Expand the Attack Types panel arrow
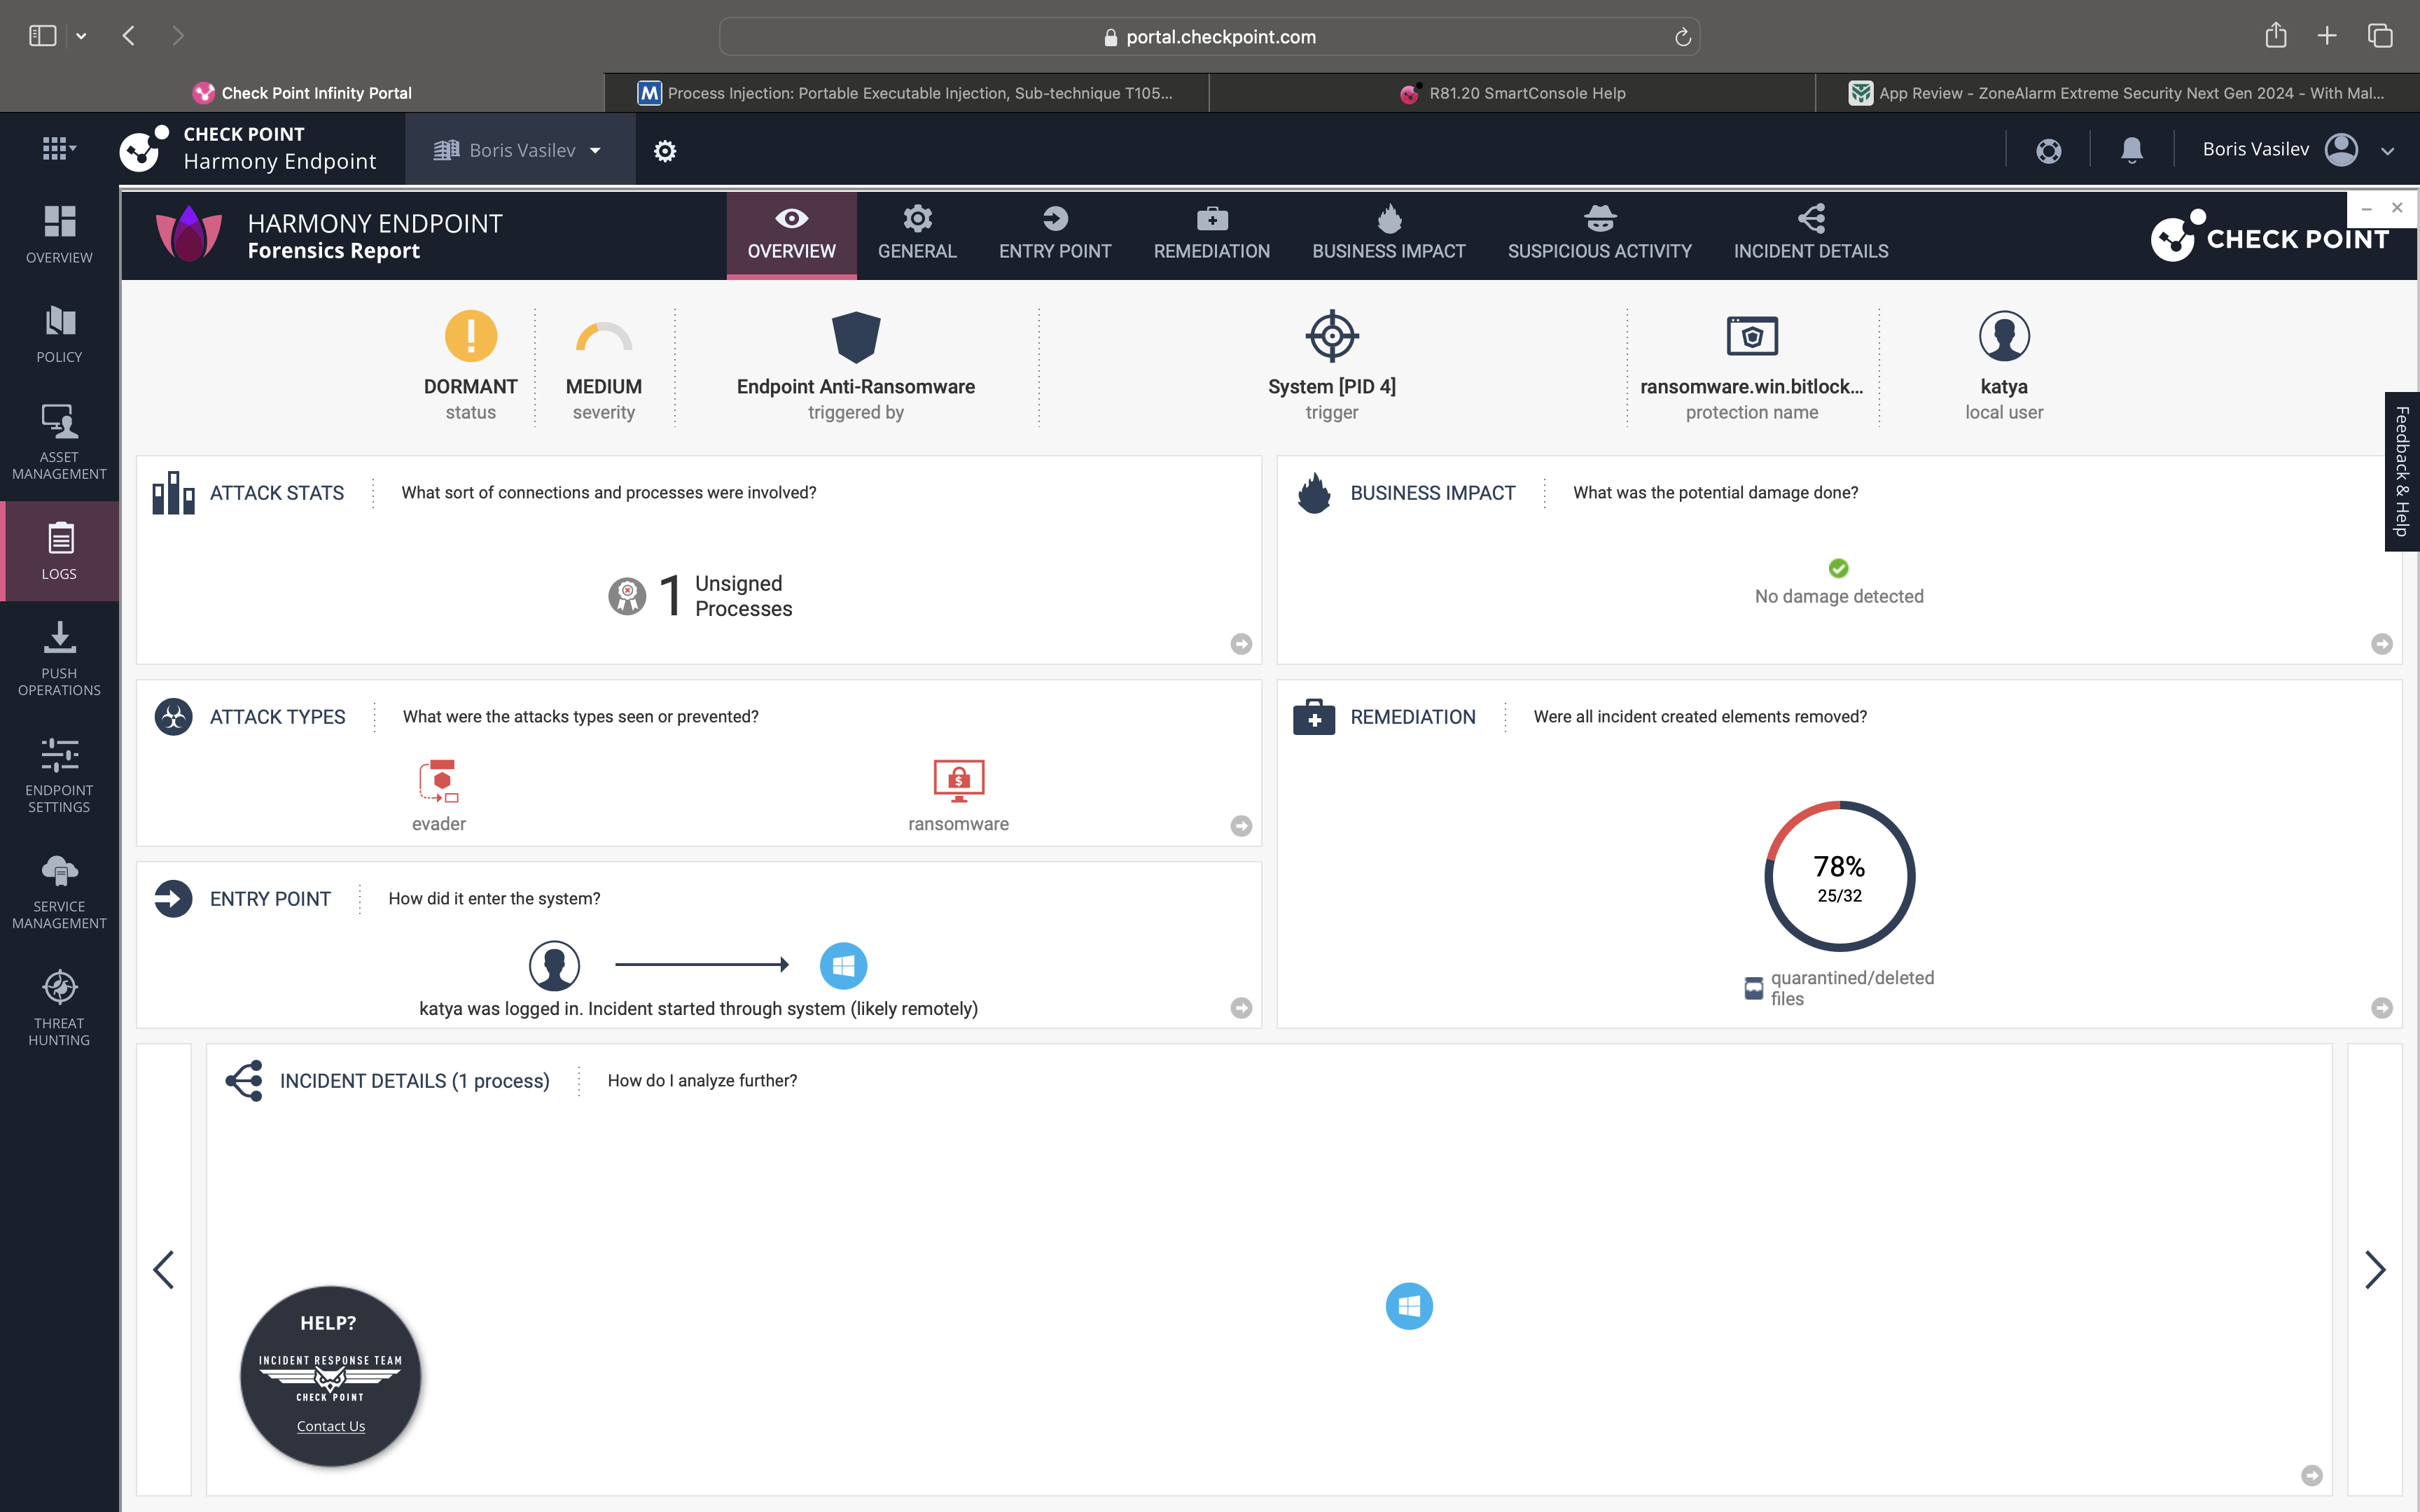Viewport: 2420px width, 1512px height. click(x=1241, y=826)
